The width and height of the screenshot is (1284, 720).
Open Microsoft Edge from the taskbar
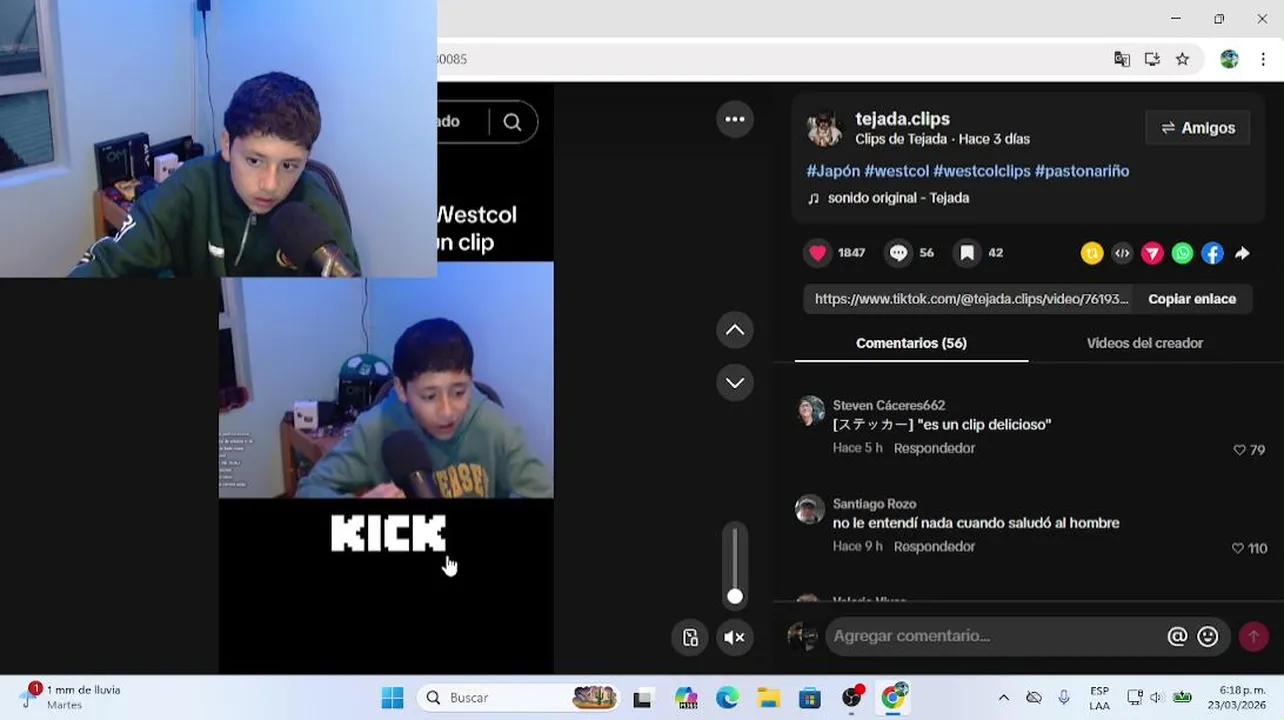pos(727,698)
